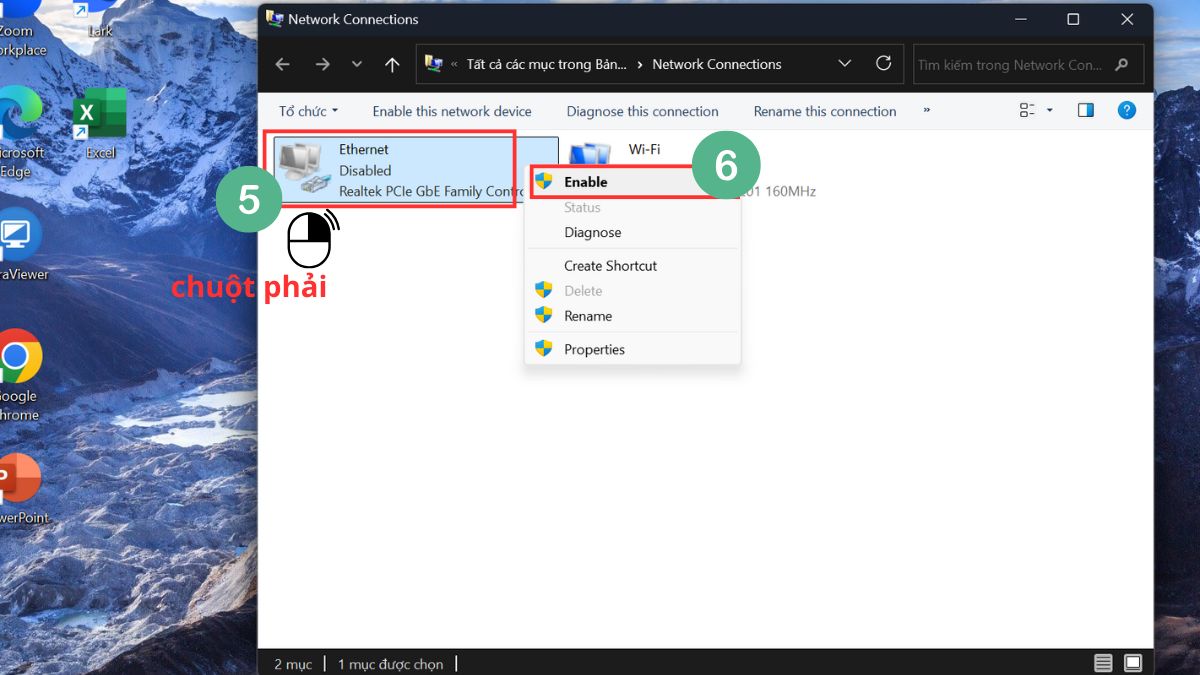This screenshot has height=675, width=1200.
Task: Click Rename this connection
Action: point(825,111)
